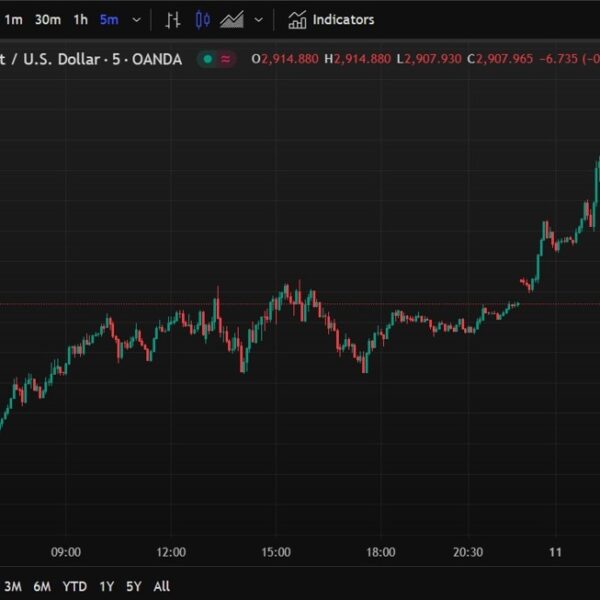Click the red approximate-data status icon

click(x=226, y=59)
